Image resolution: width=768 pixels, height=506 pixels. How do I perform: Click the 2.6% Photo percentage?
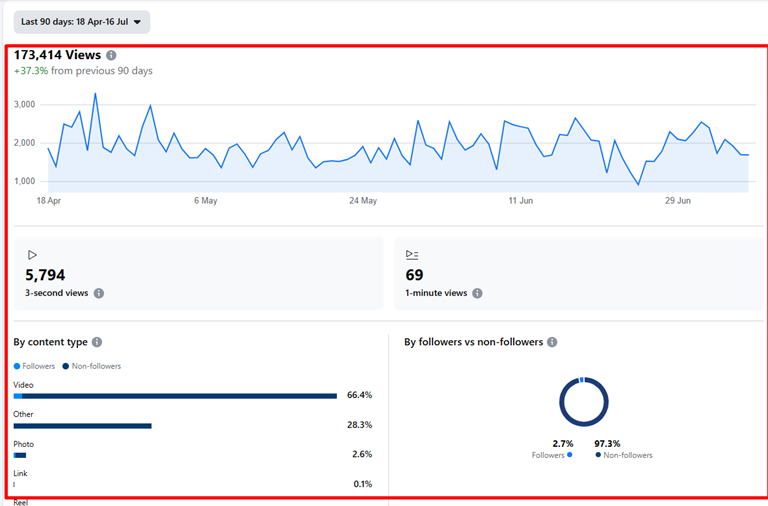(x=362, y=455)
